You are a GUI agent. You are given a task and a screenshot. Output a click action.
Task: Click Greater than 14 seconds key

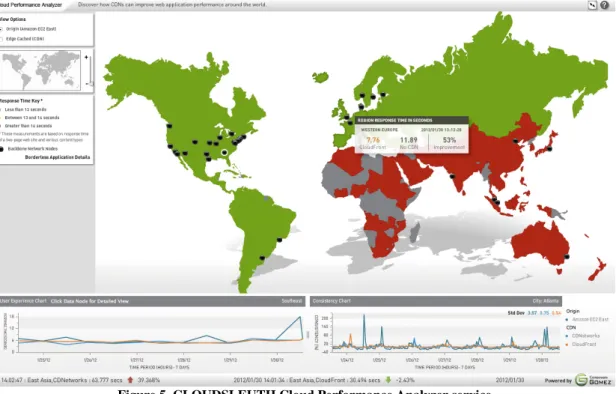[x=26, y=126]
